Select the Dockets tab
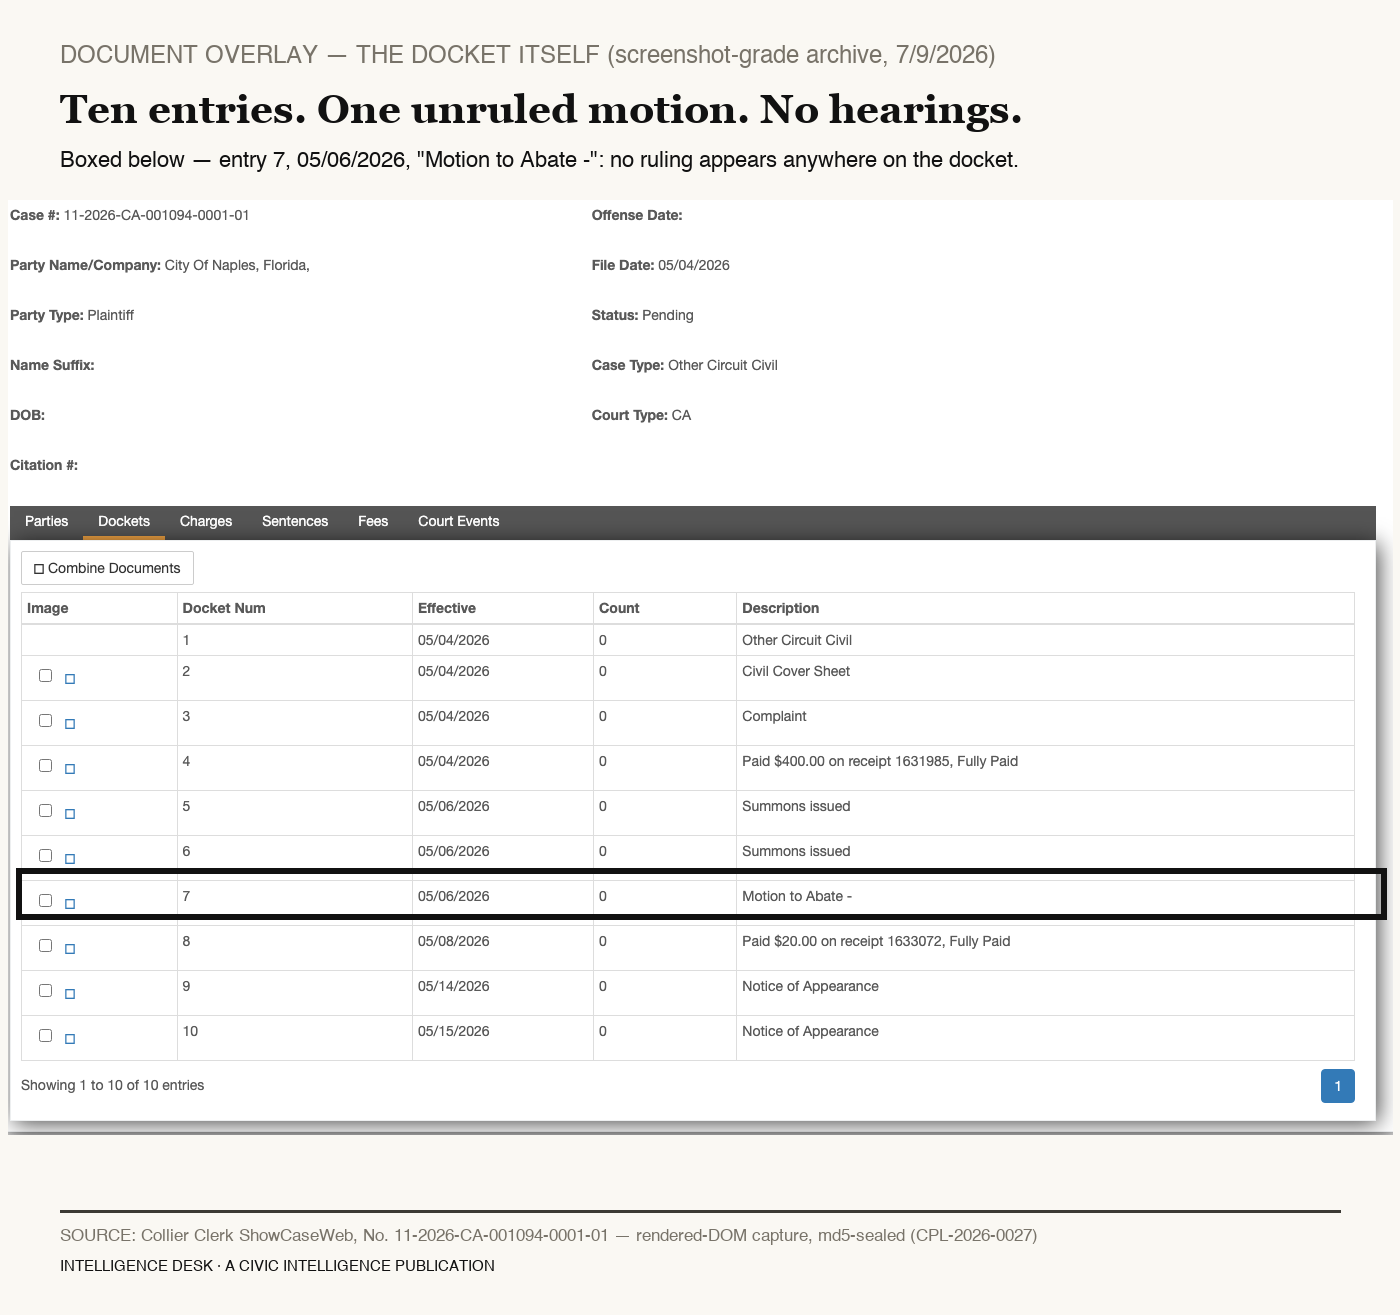 [x=124, y=522]
